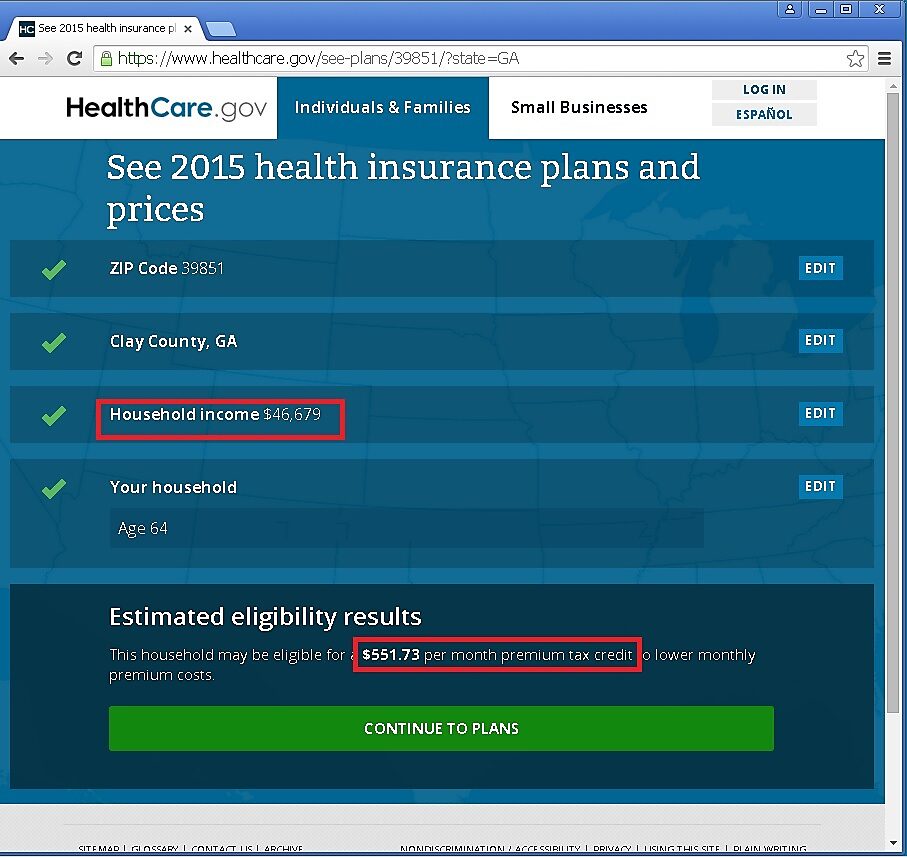Viewport: 907px width, 858px height.
Task: Reload the page with the refresh icon
Action: click(74, 59)
